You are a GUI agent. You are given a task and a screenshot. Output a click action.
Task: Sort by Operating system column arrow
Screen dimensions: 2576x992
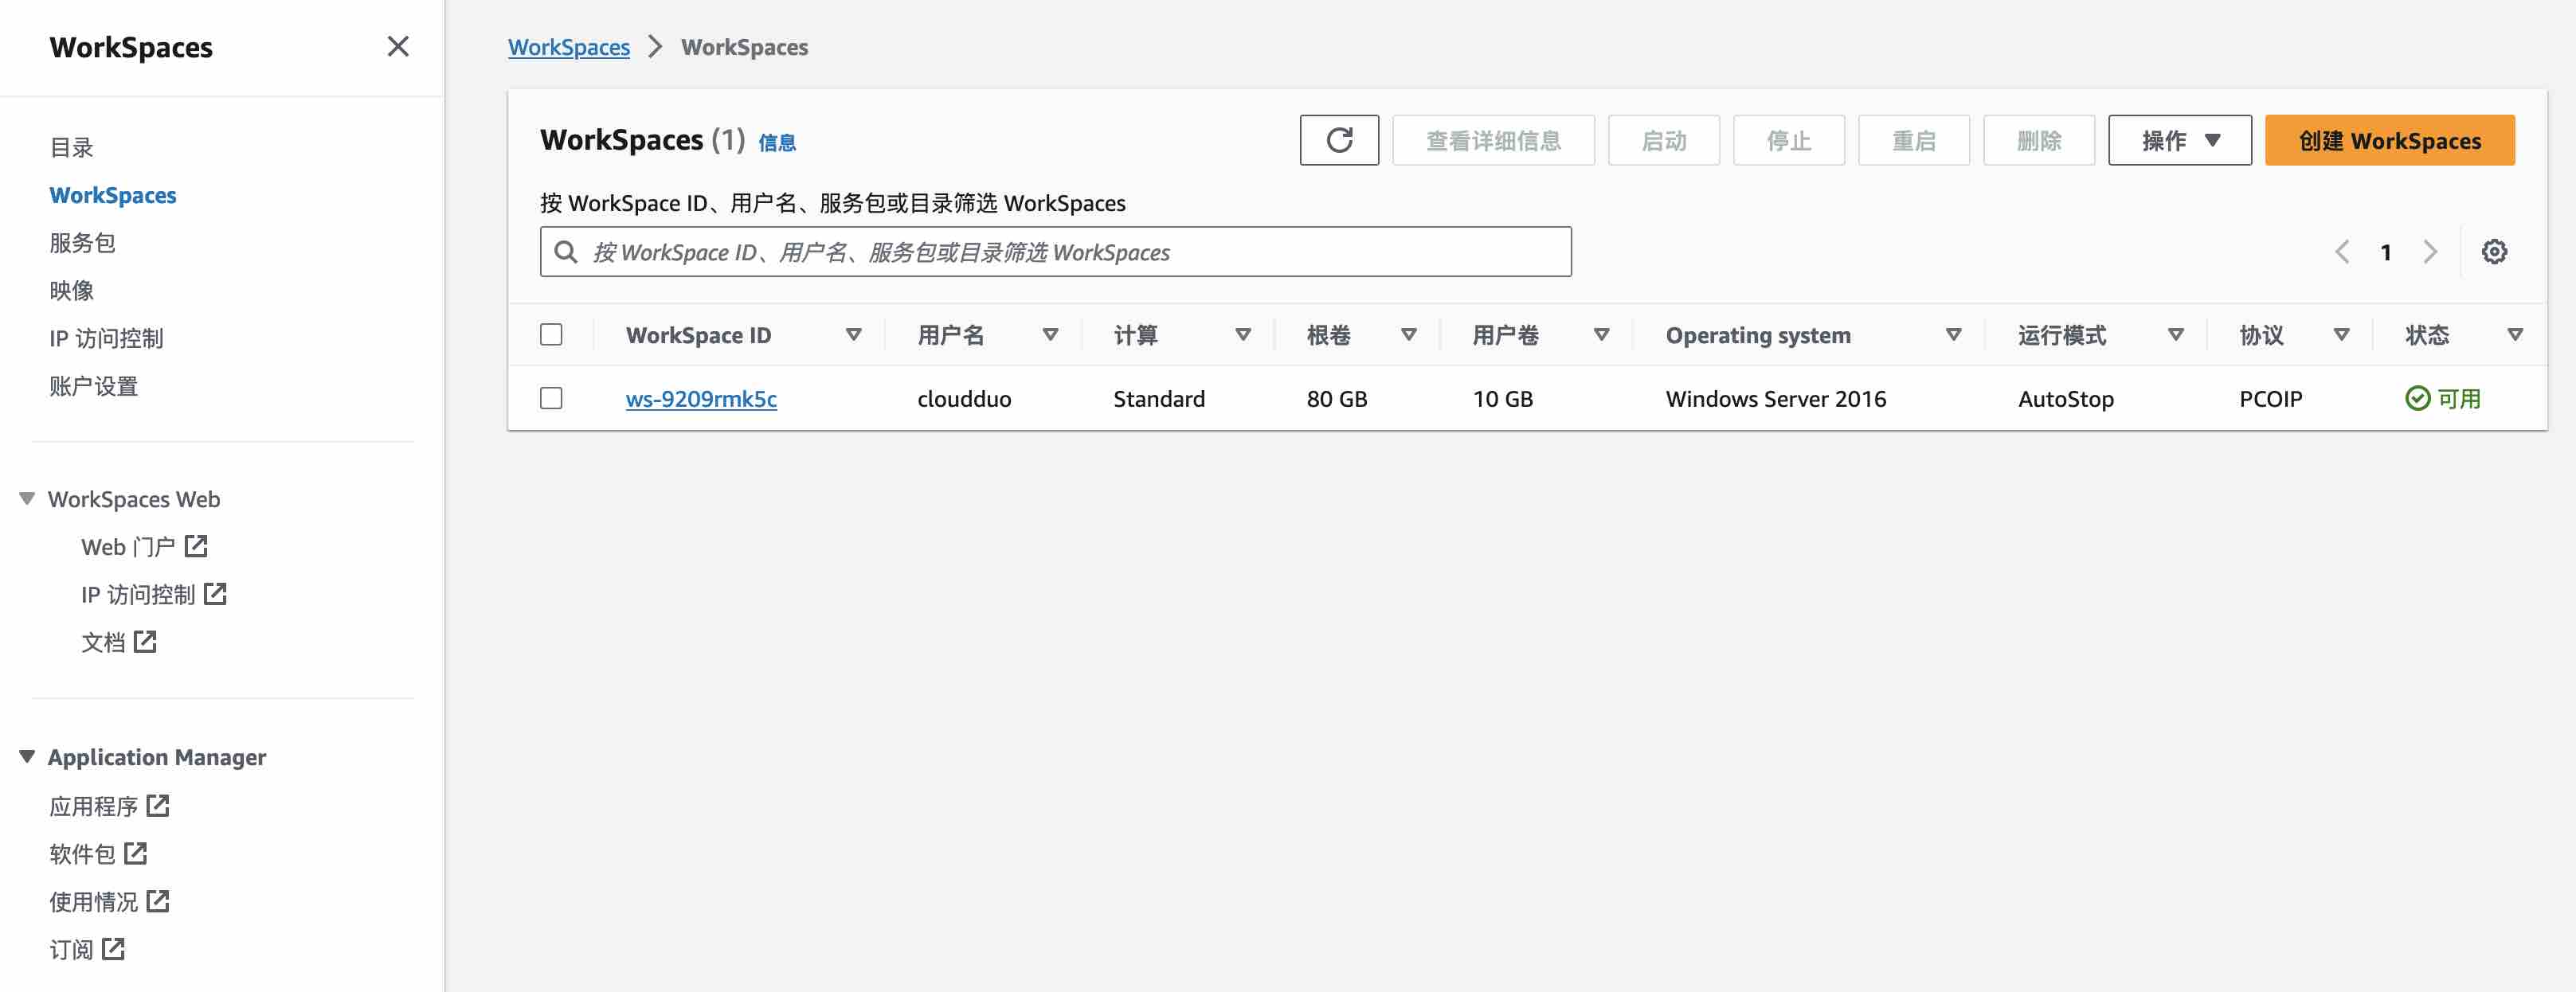(x=1953, y=335)
